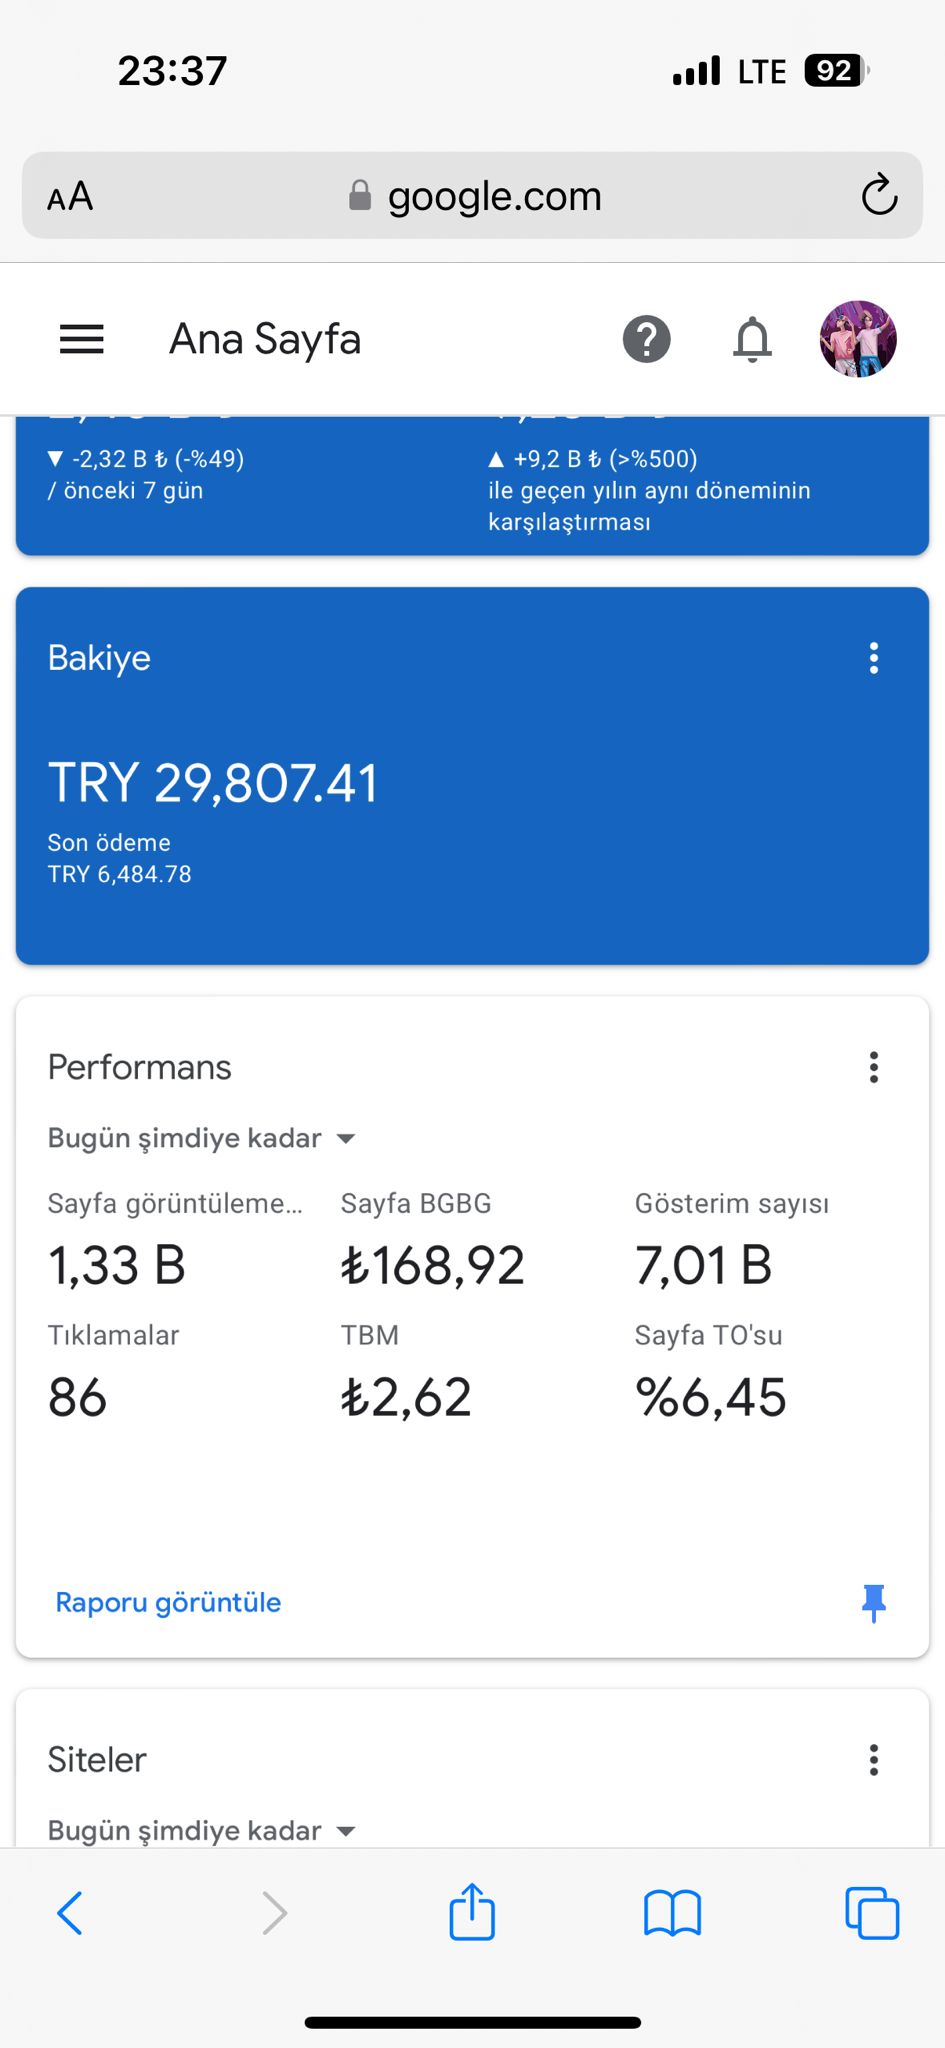Viewport: 945px width, 2048px height.
Task: Show Safari open tabs overview
Action: pyautogui.click(x=872, y=1913)
